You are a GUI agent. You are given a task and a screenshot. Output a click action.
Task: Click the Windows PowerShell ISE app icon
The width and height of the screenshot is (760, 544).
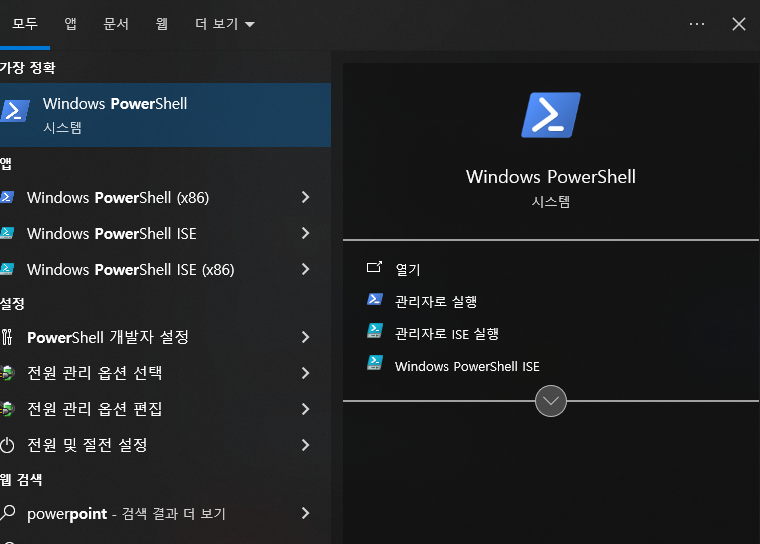7,233
